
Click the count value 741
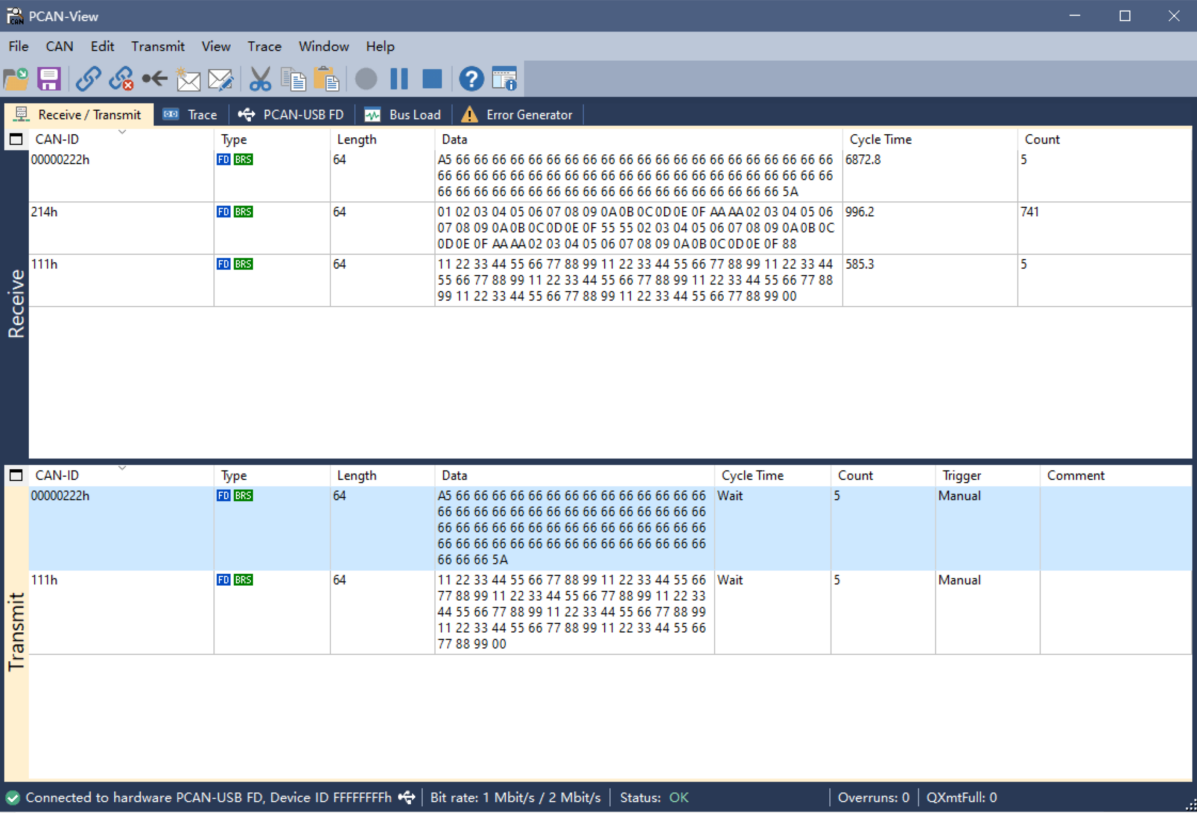[x=1031, y=211]
